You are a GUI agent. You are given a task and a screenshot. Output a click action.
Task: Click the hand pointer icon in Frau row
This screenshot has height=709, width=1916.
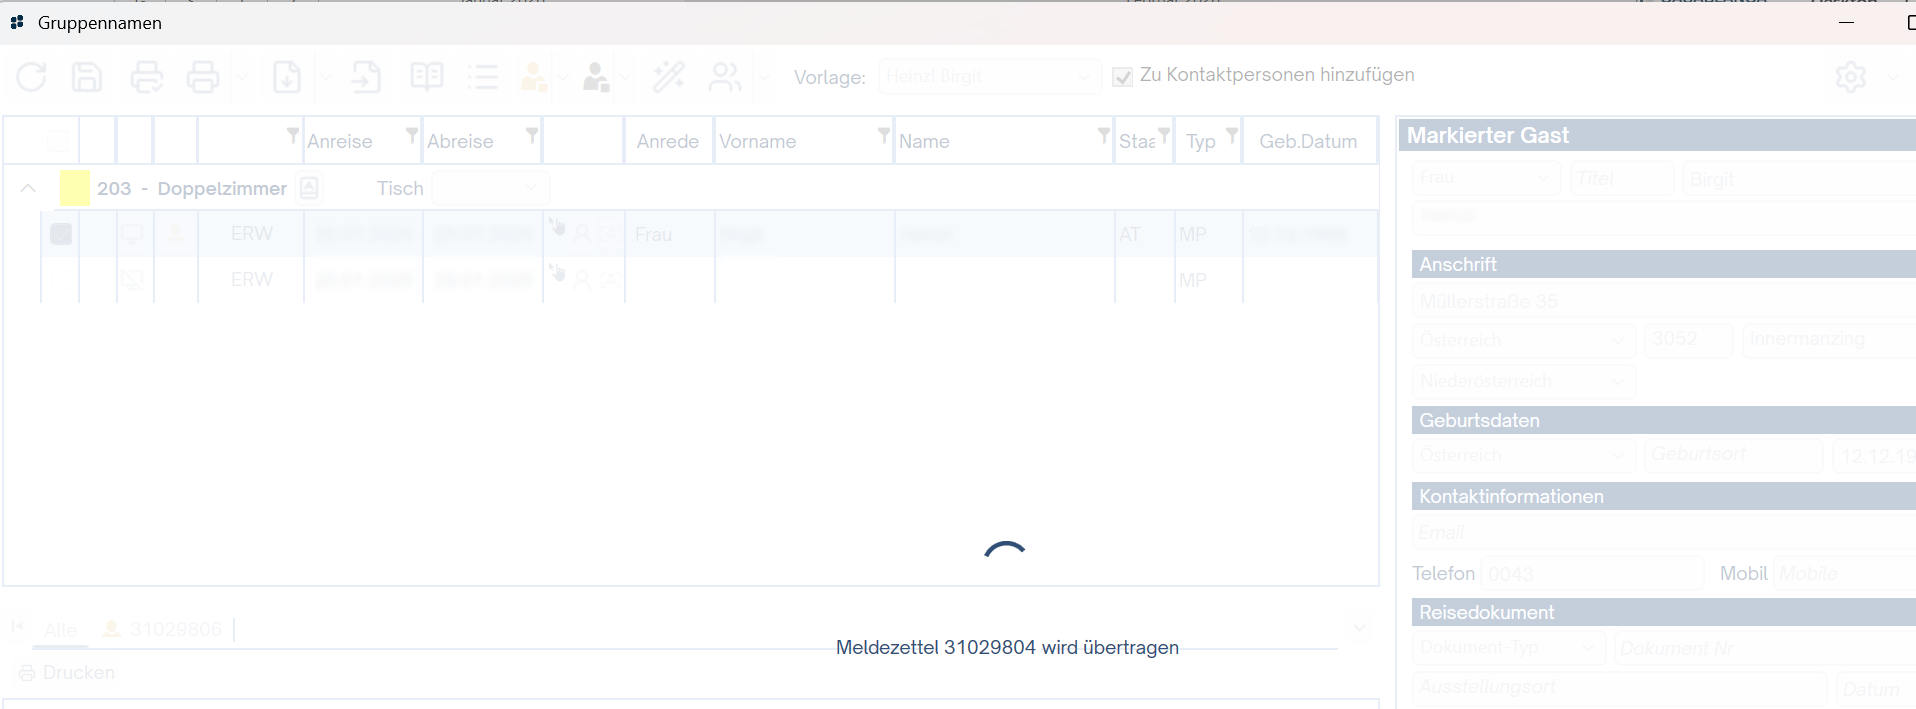(x=557, y=227)
